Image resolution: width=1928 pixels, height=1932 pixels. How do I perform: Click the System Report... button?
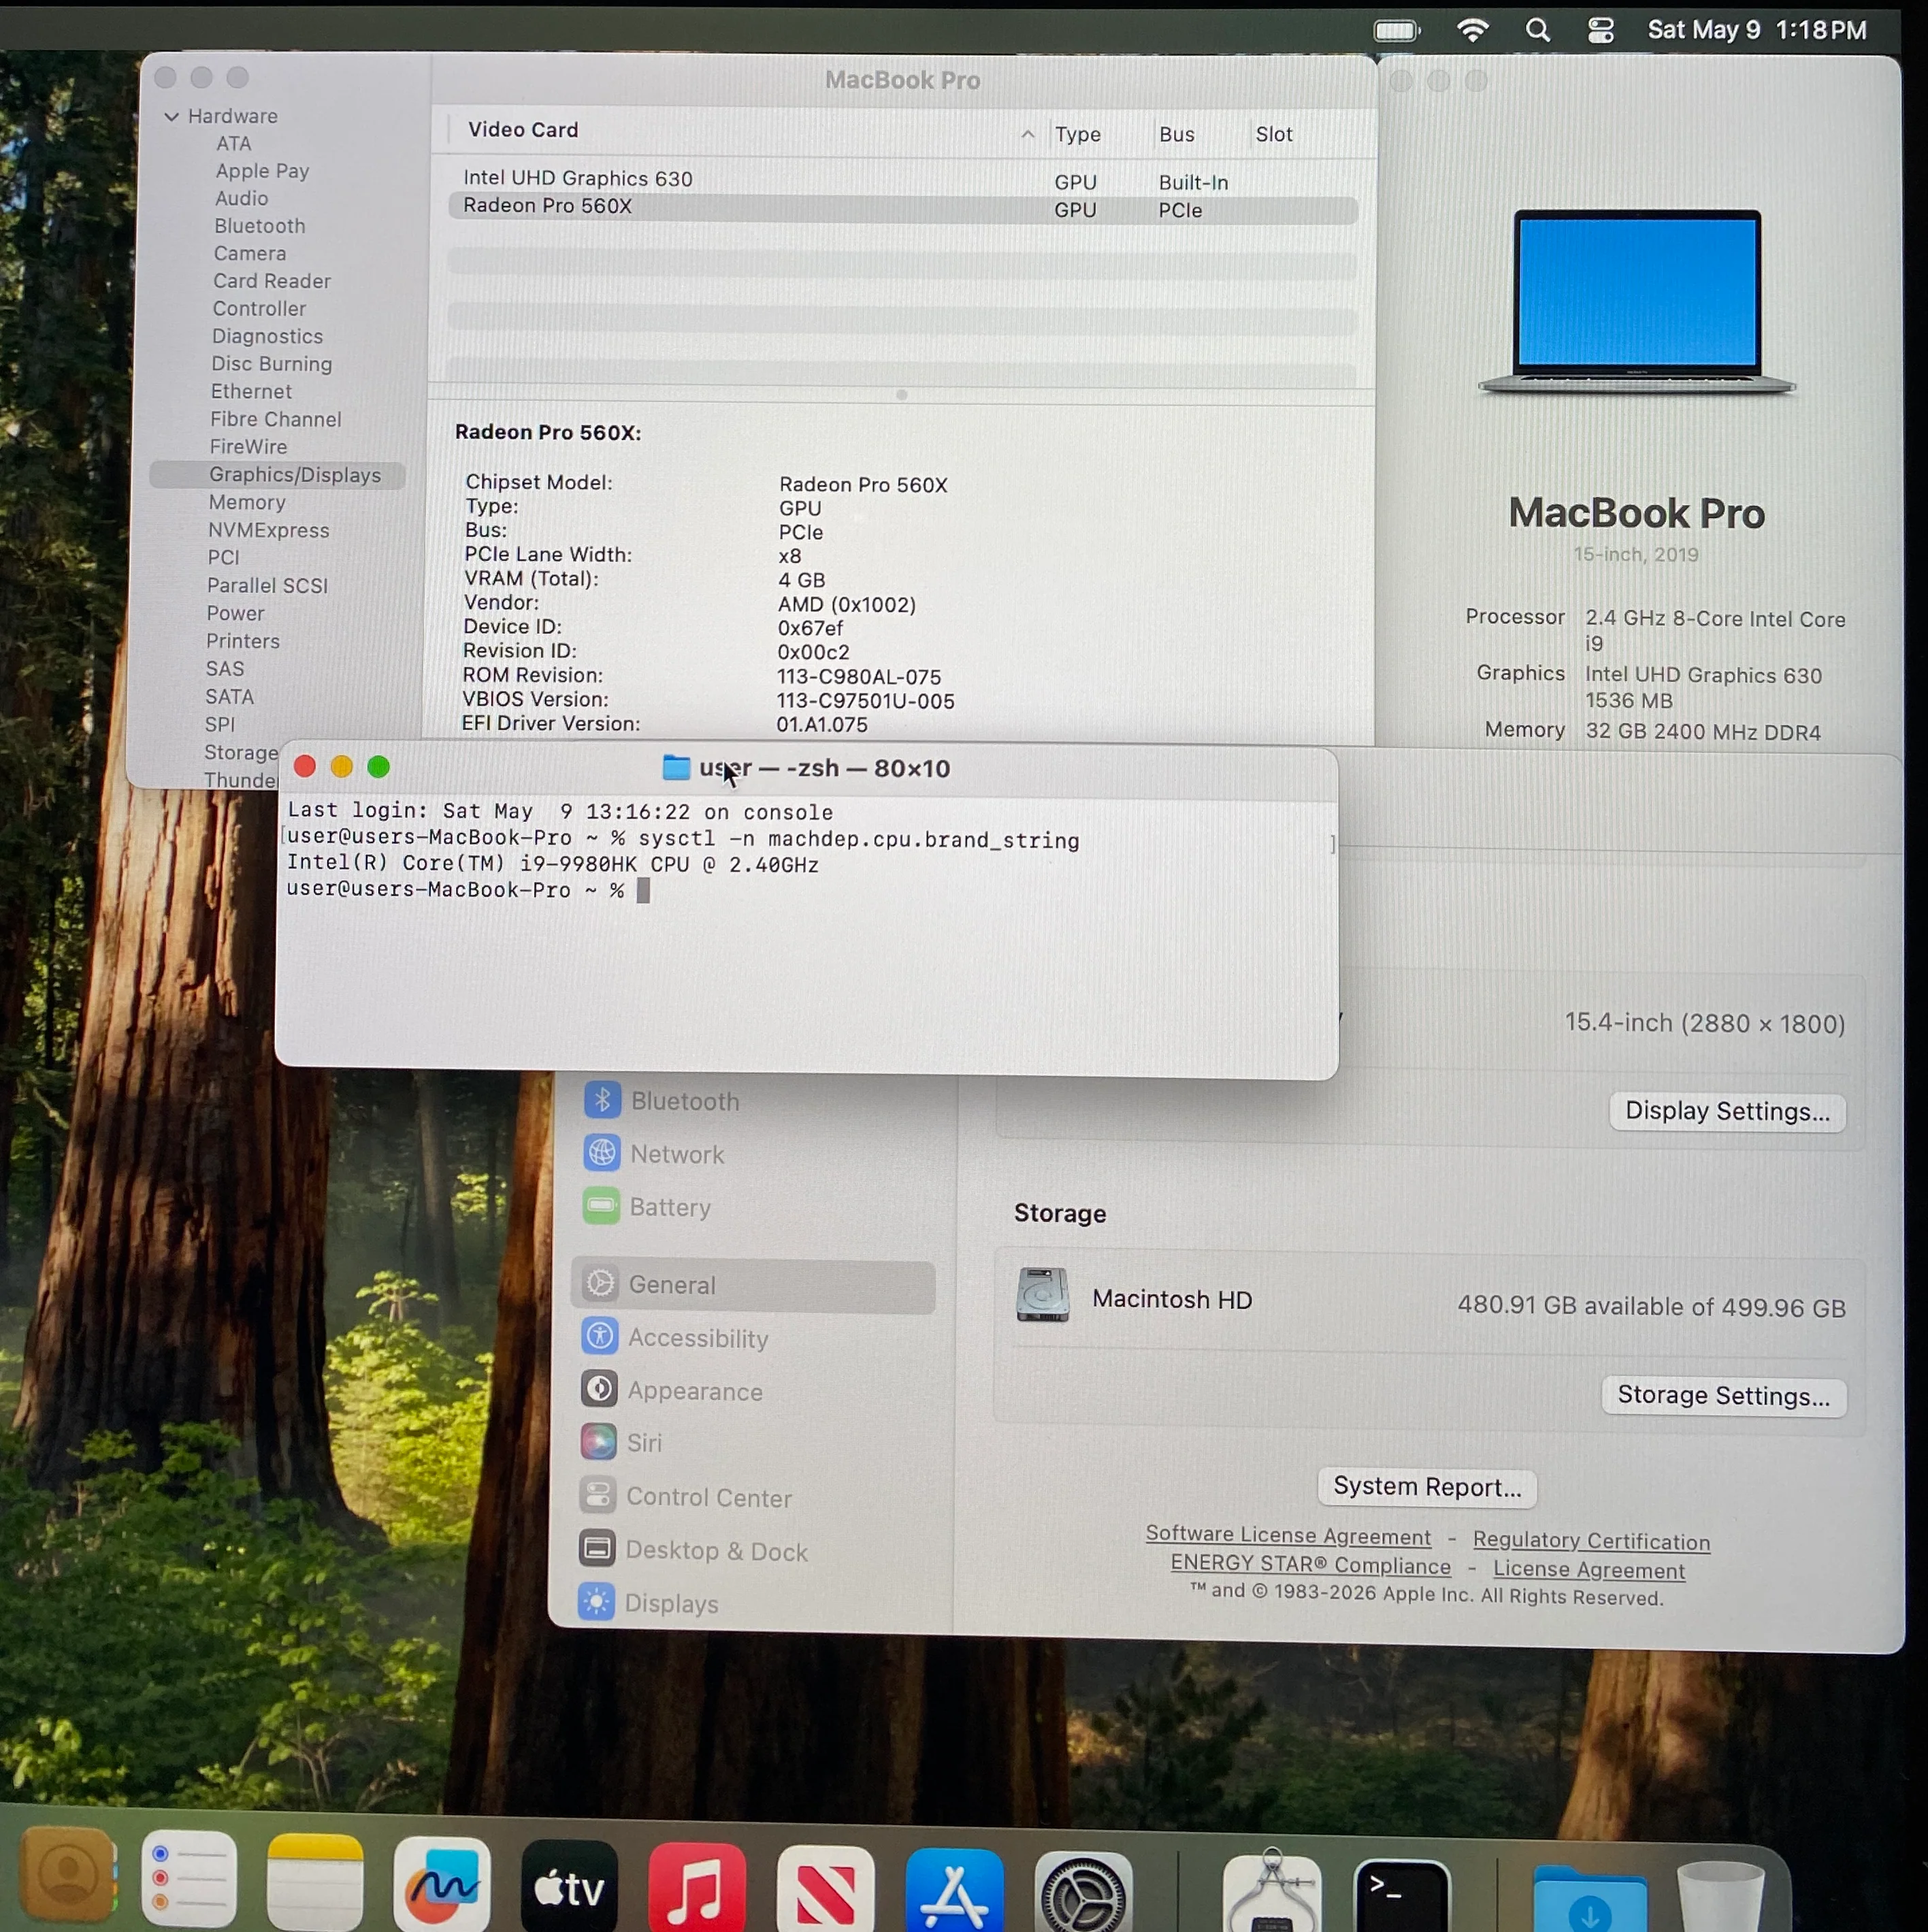click(x=1427, y=1487)
